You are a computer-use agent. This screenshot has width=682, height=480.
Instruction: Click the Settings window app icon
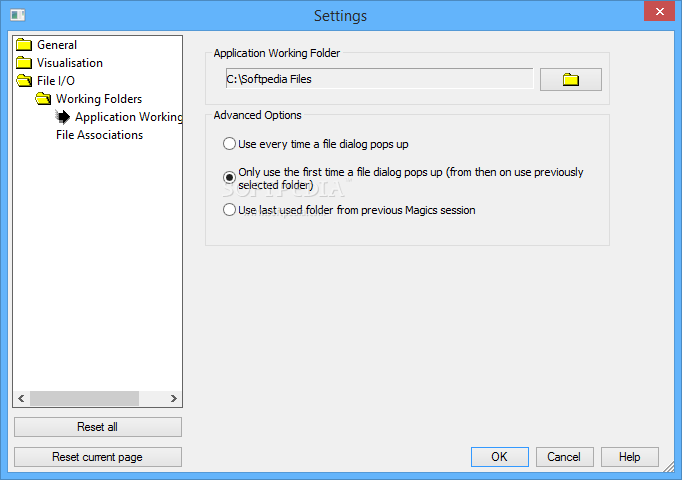(18, 15)
